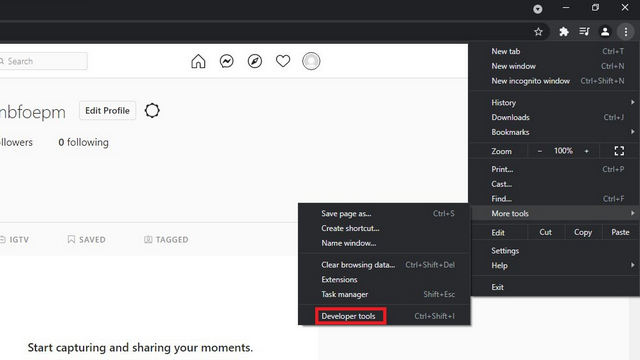The image size is (640, 360).
Task: Expand the History submenu
Action: 554,102
